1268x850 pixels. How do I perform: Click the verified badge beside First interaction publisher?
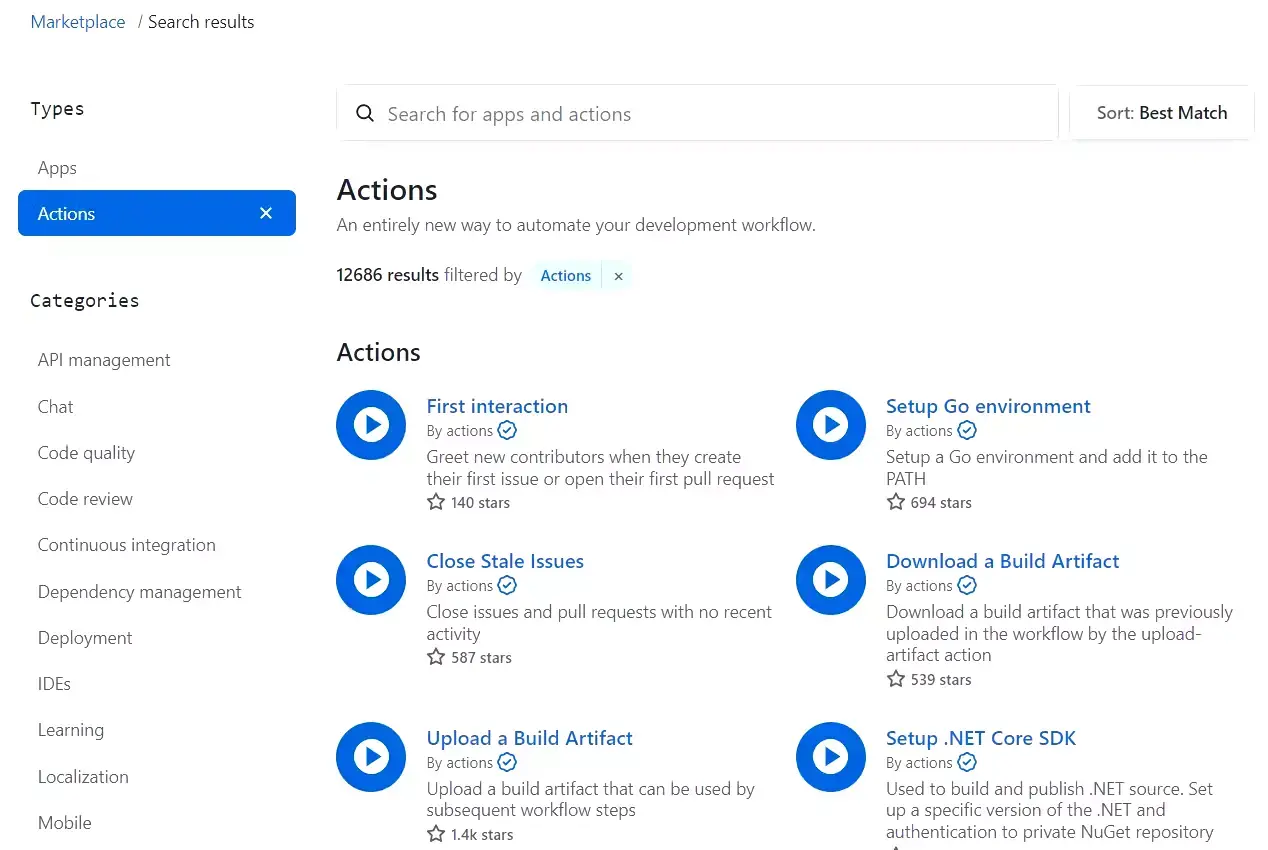coord(507,430)
